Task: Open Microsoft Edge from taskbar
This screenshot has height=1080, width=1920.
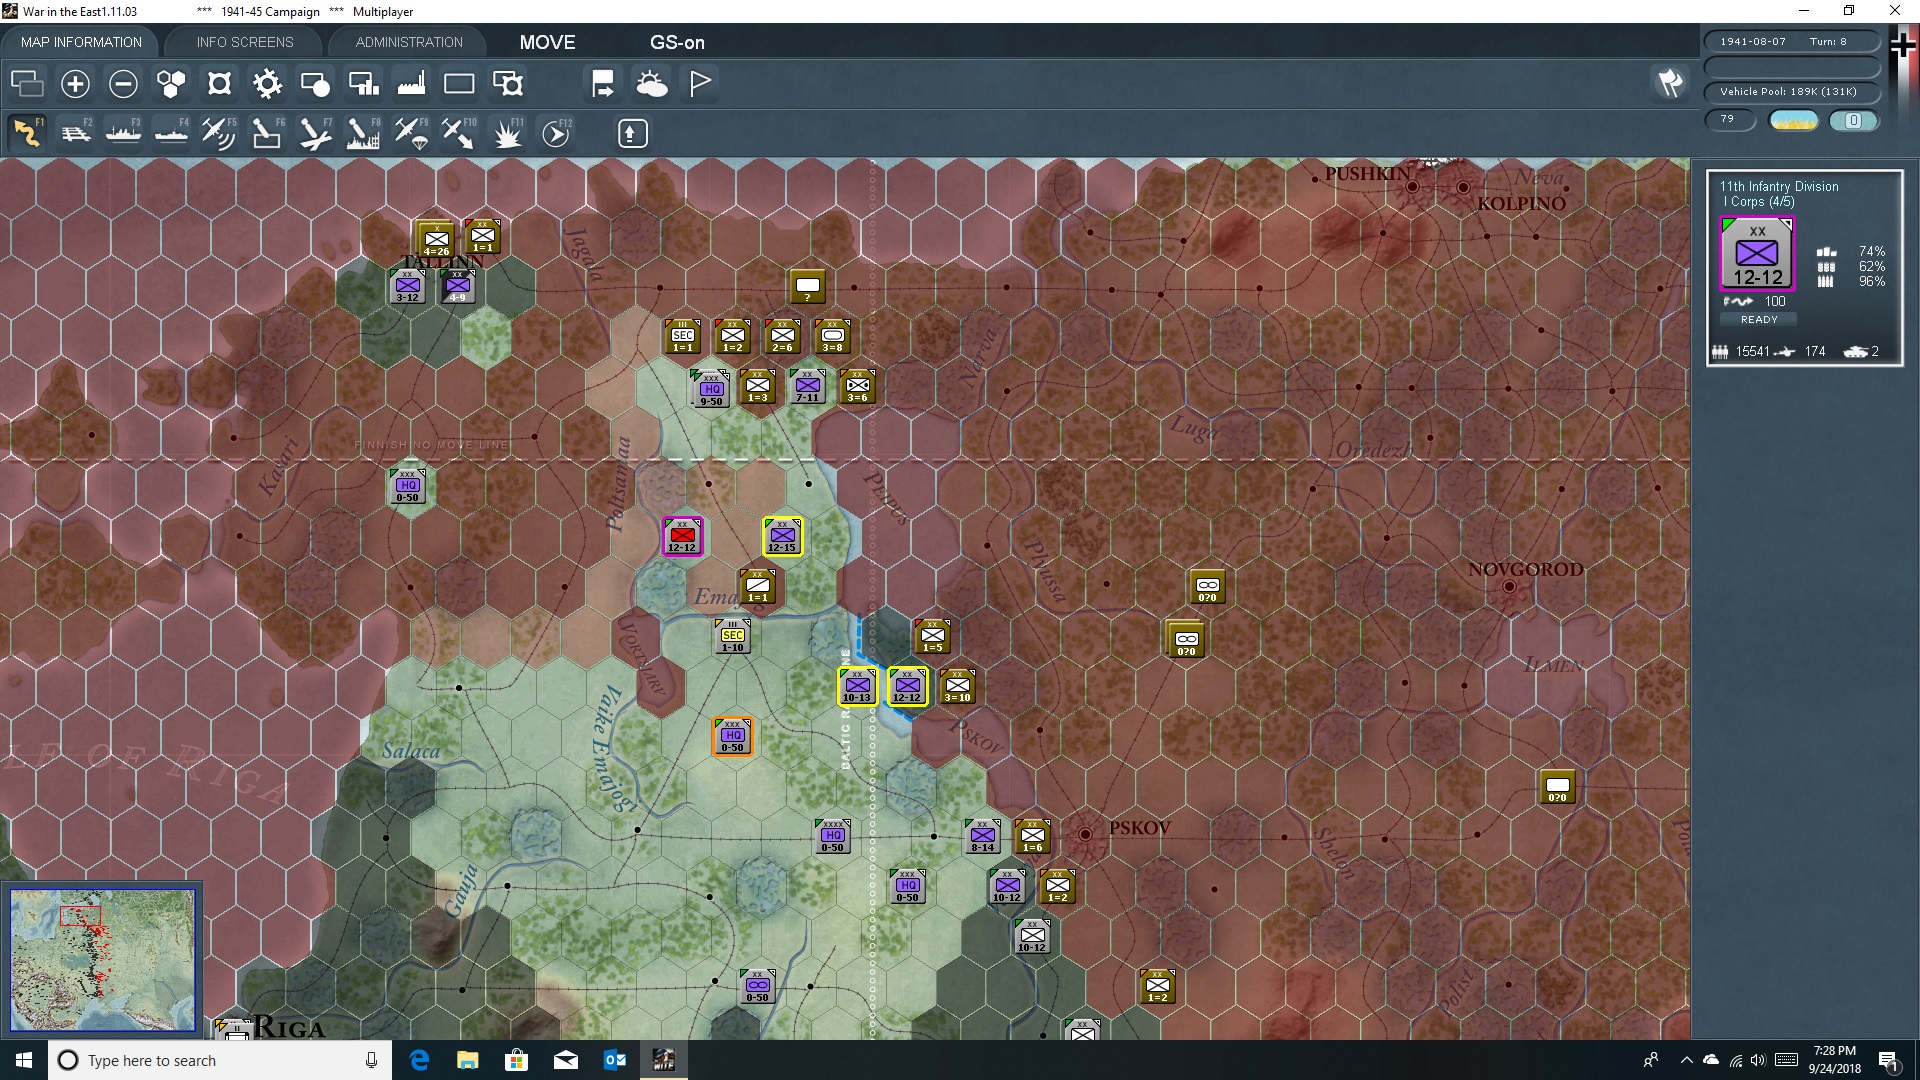Action: coord(419,1060)
